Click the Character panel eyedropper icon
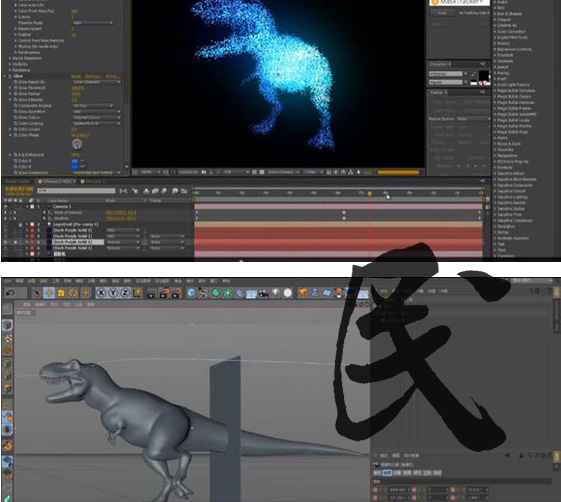The image size is (561, 502). click(x=474, y=74)
